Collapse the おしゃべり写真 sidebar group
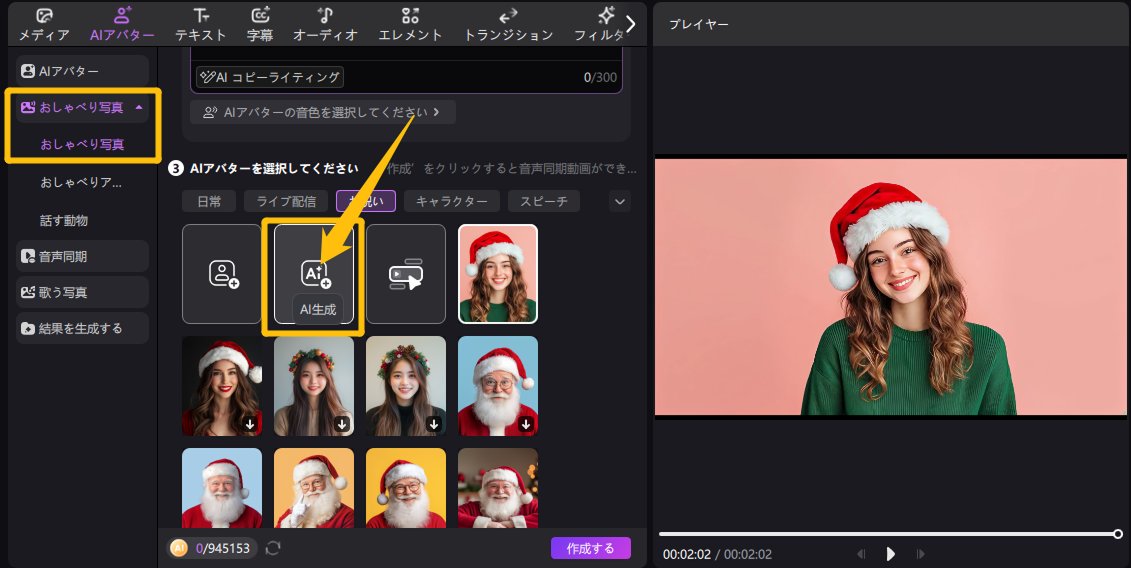 coord(138,107)
